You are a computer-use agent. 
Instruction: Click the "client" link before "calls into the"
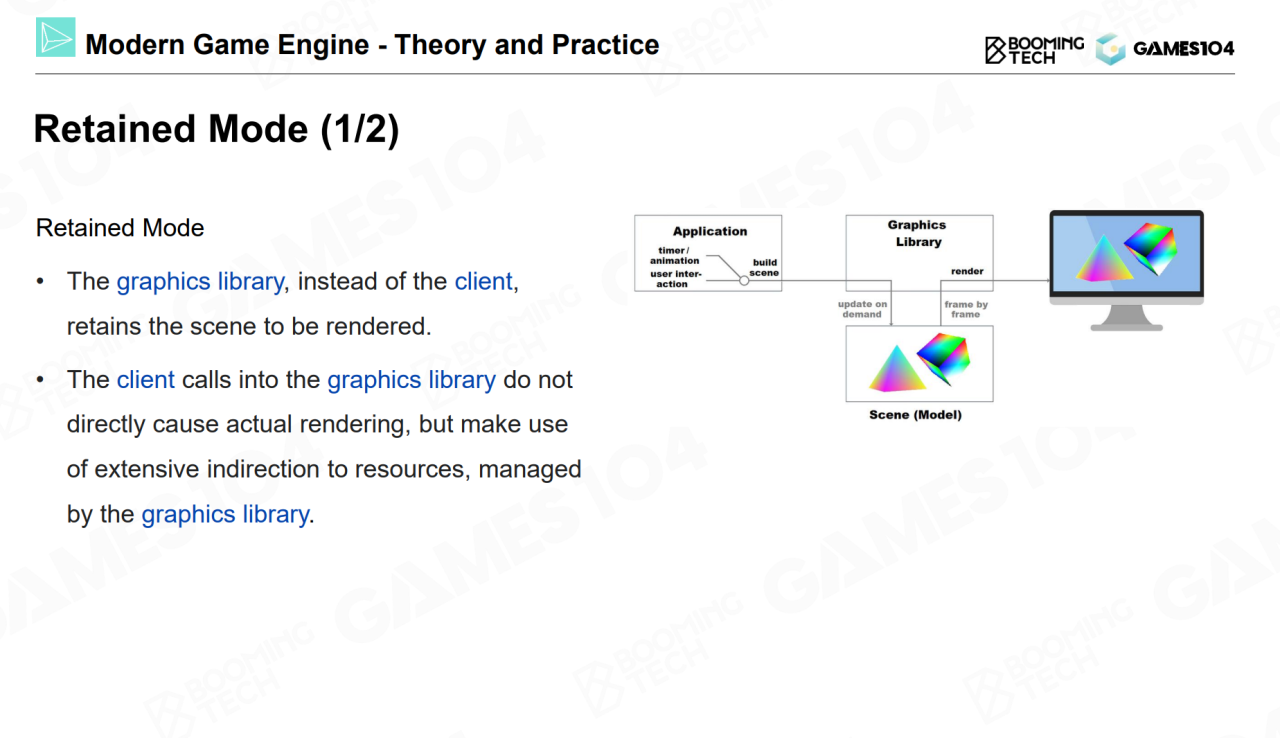click(145, 380)
